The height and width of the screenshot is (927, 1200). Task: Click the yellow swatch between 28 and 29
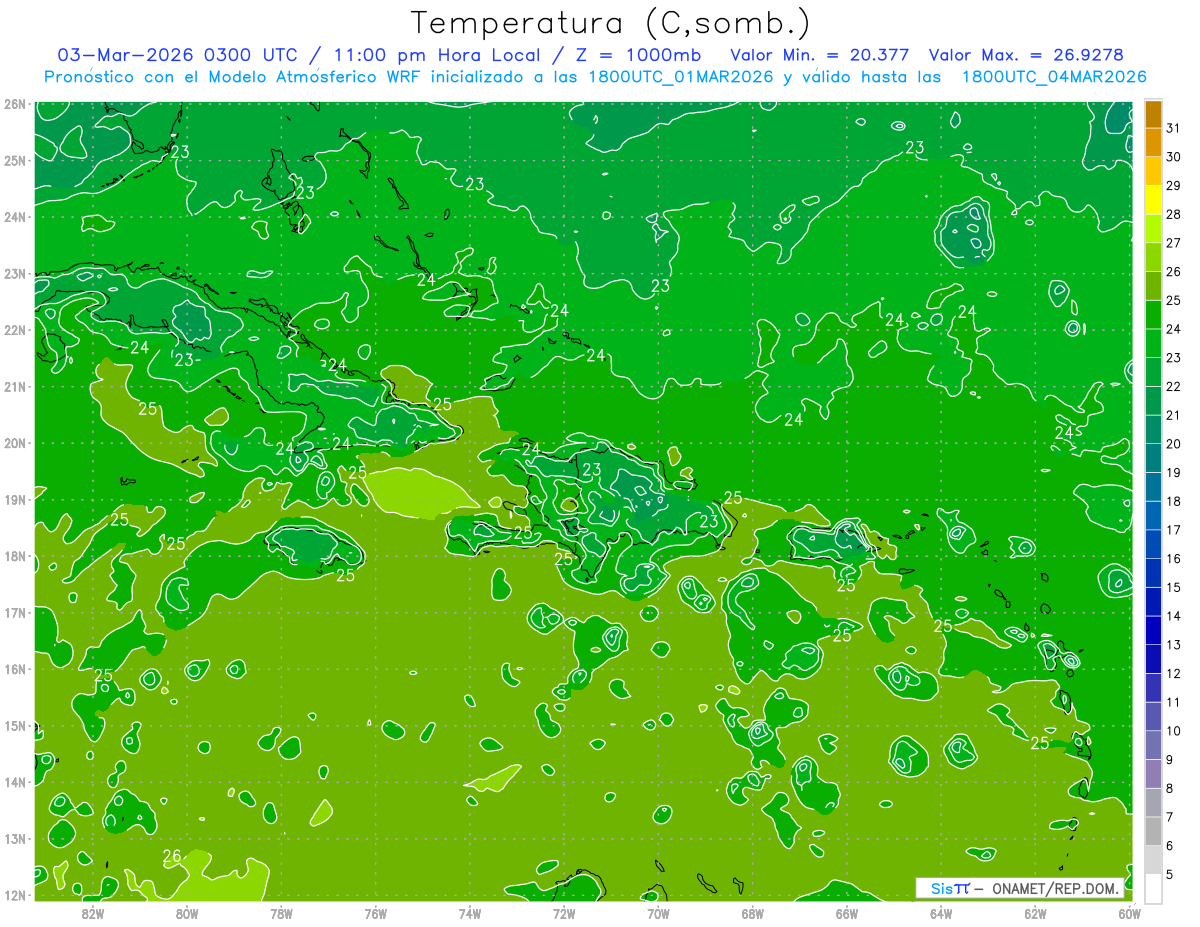pyautogui.click(x=1153, y=199)
